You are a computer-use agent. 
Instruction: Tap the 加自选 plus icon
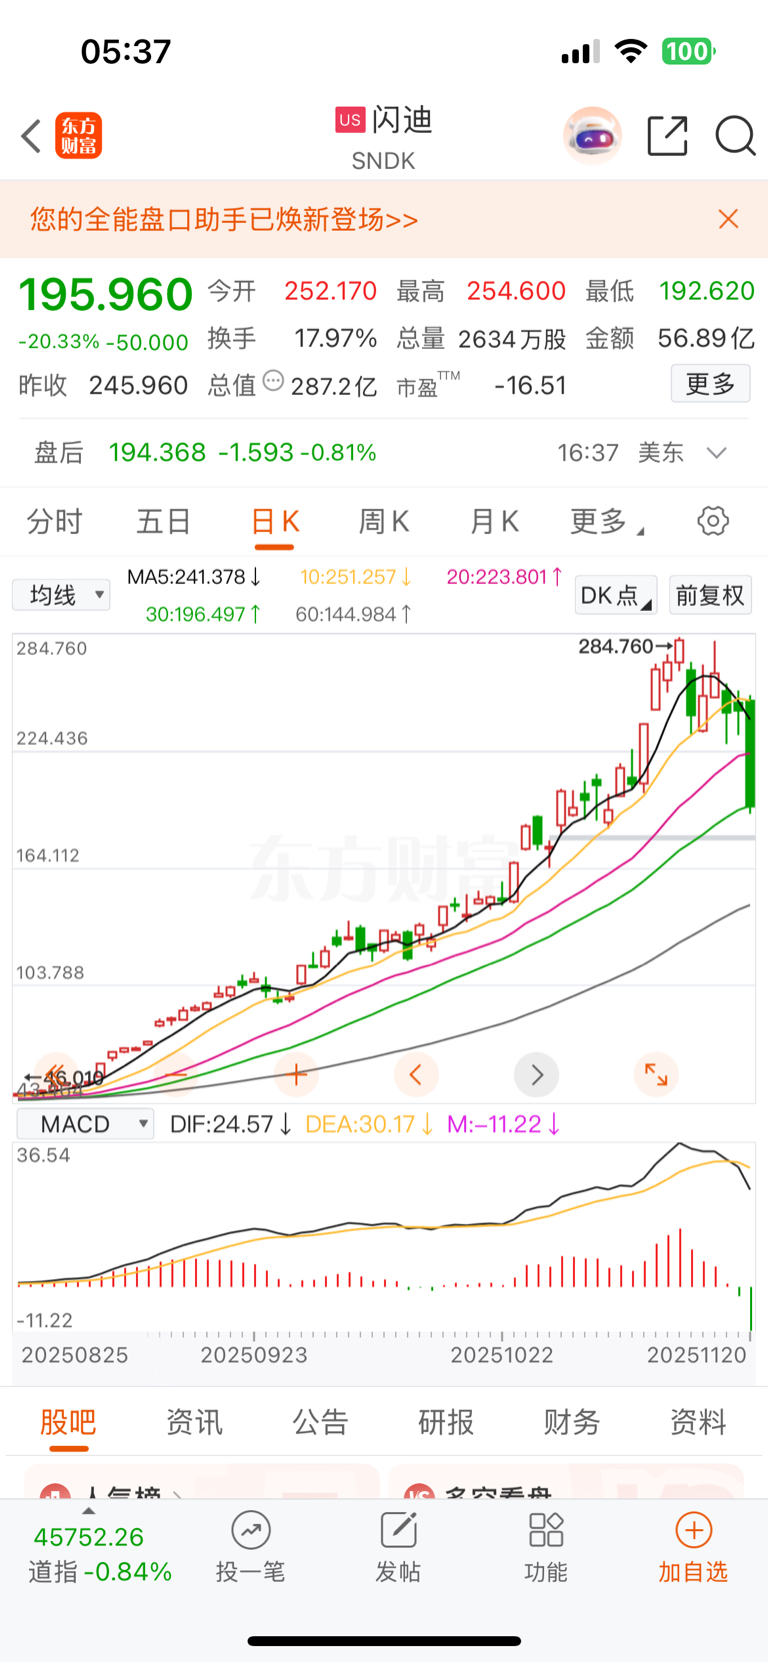coord(694,1530)
